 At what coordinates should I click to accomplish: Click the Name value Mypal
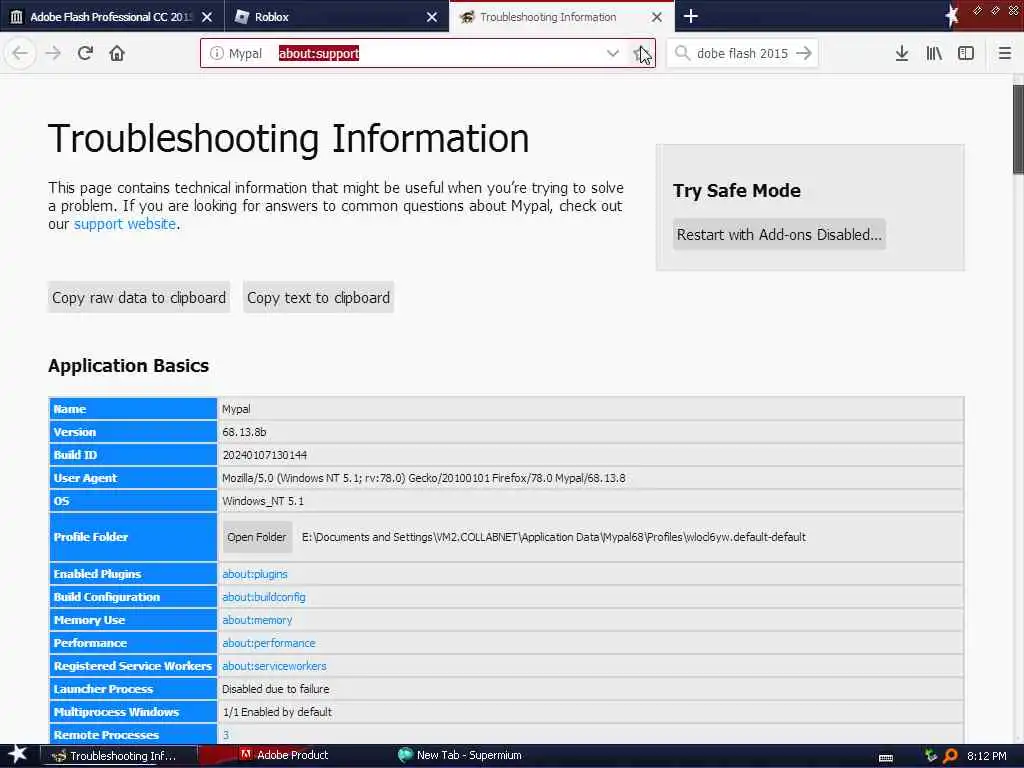[236, 409]
